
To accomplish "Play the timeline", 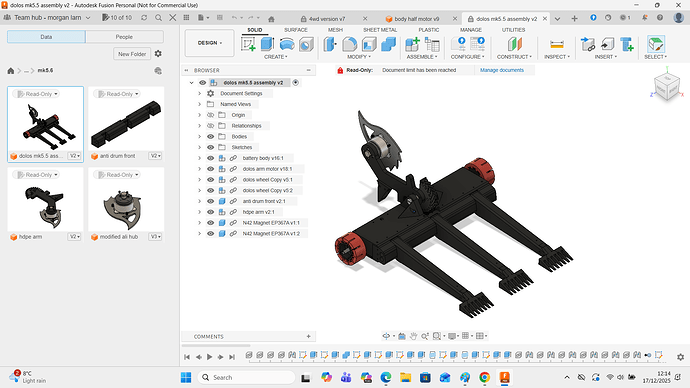I will pos(209,357).
